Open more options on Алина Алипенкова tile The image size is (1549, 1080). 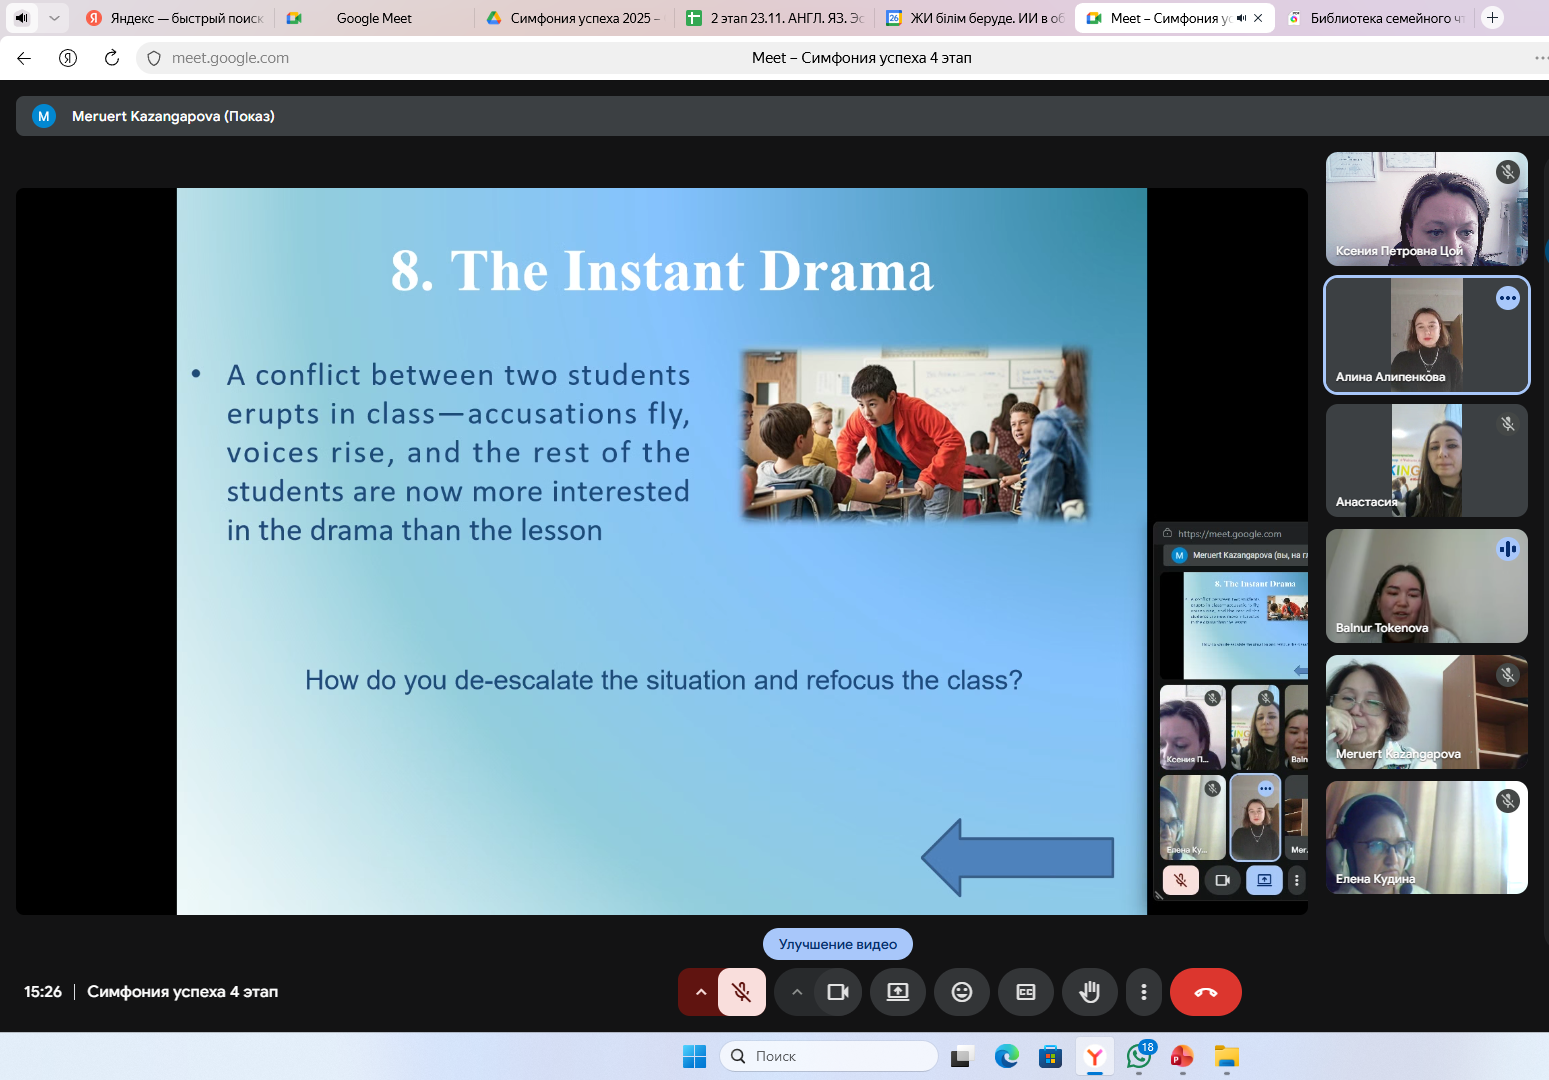(x=1507, y=298)
